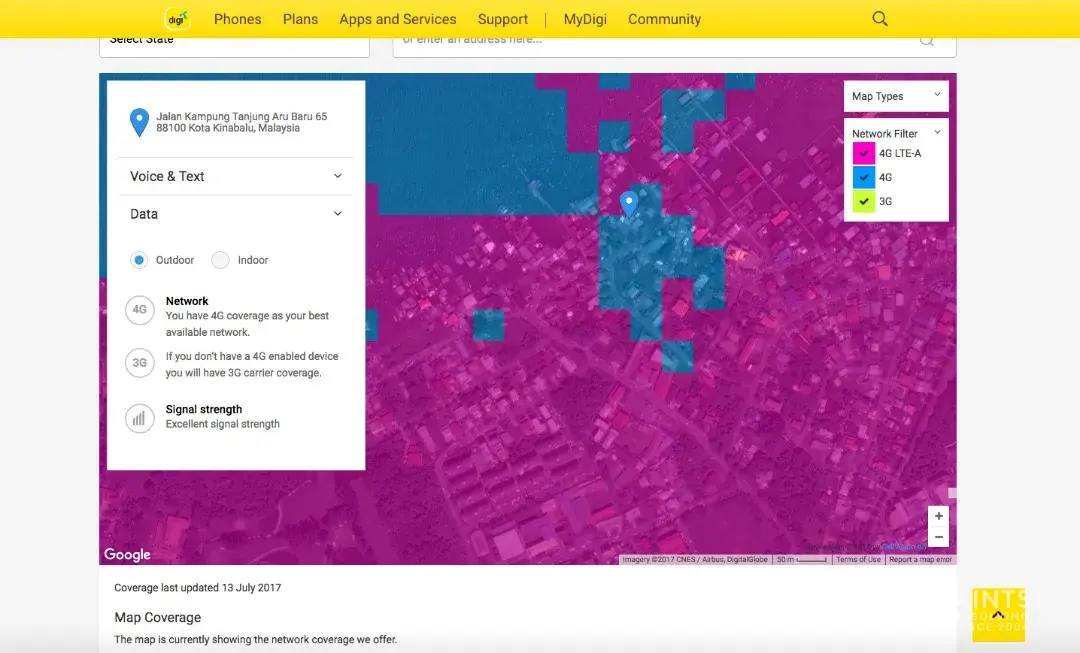Click the signal strength bars icon
1080x653 pixels.
(x=140, y=418)
